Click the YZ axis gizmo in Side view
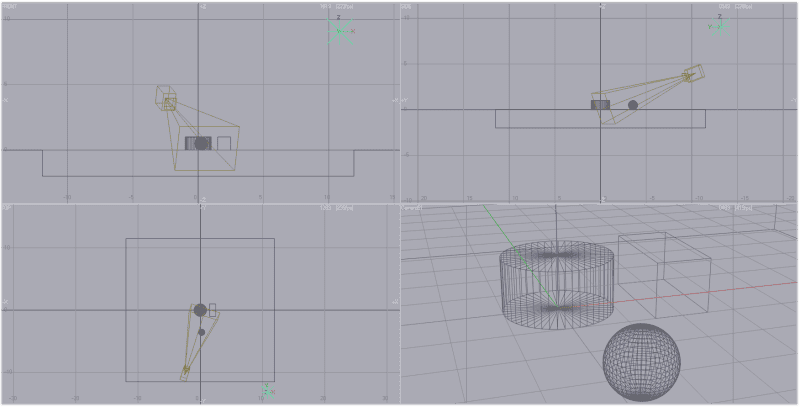Screen dimensions: 800x407 click(718, 26)
